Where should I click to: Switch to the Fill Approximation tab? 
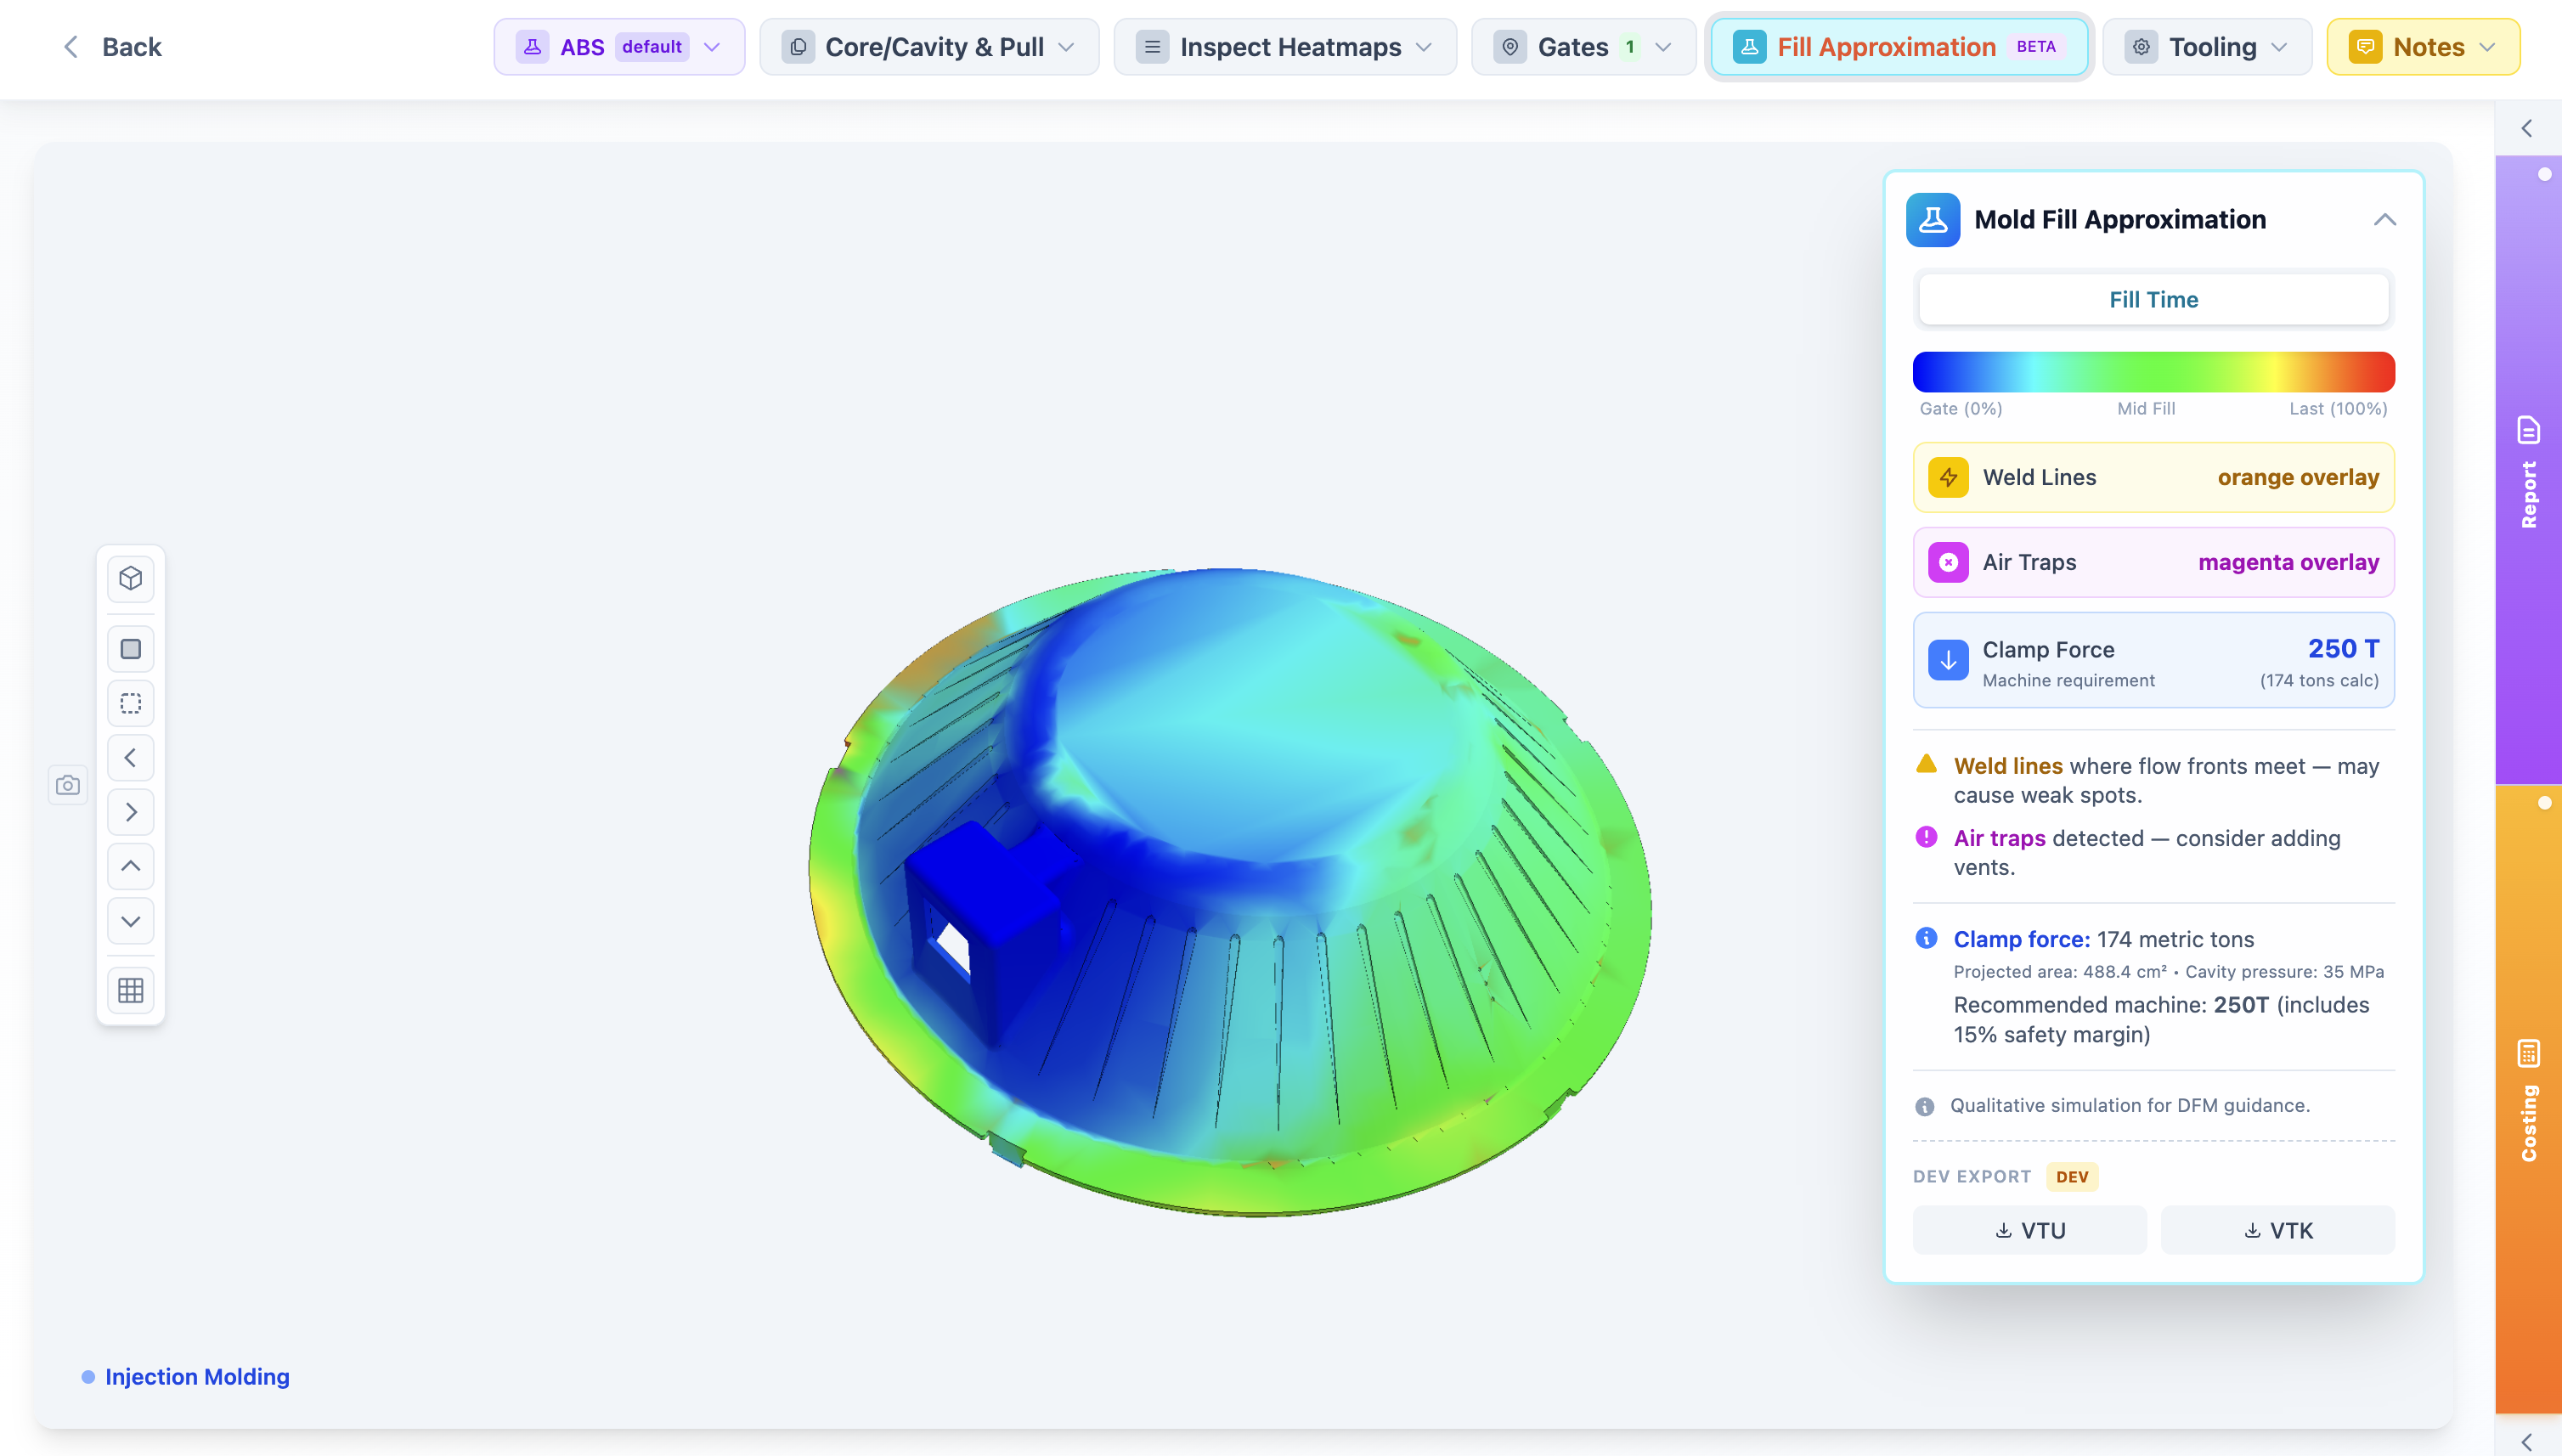pos(1897,46)
